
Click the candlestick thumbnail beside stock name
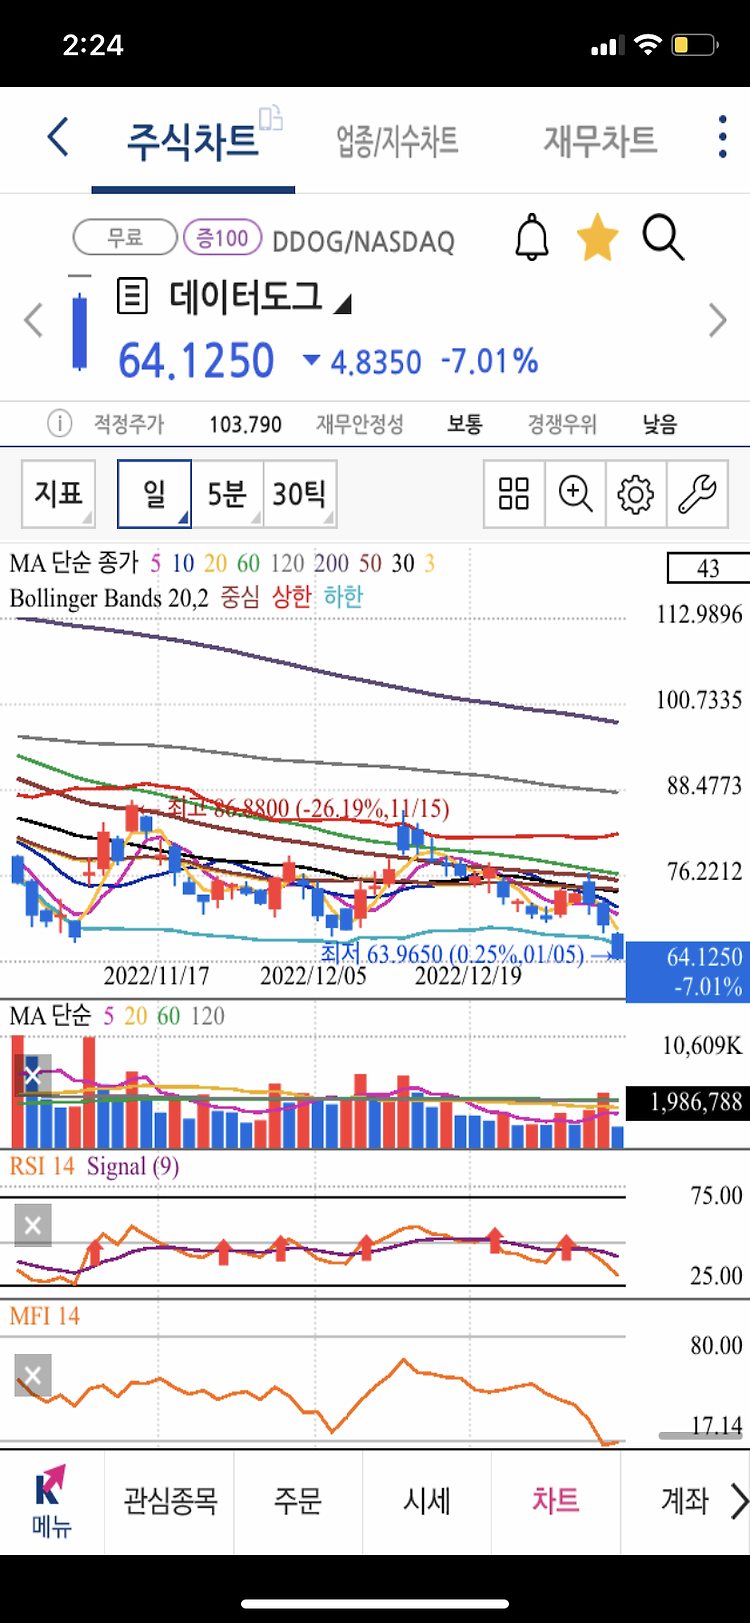pyautogui.click(x=79, y=323)
